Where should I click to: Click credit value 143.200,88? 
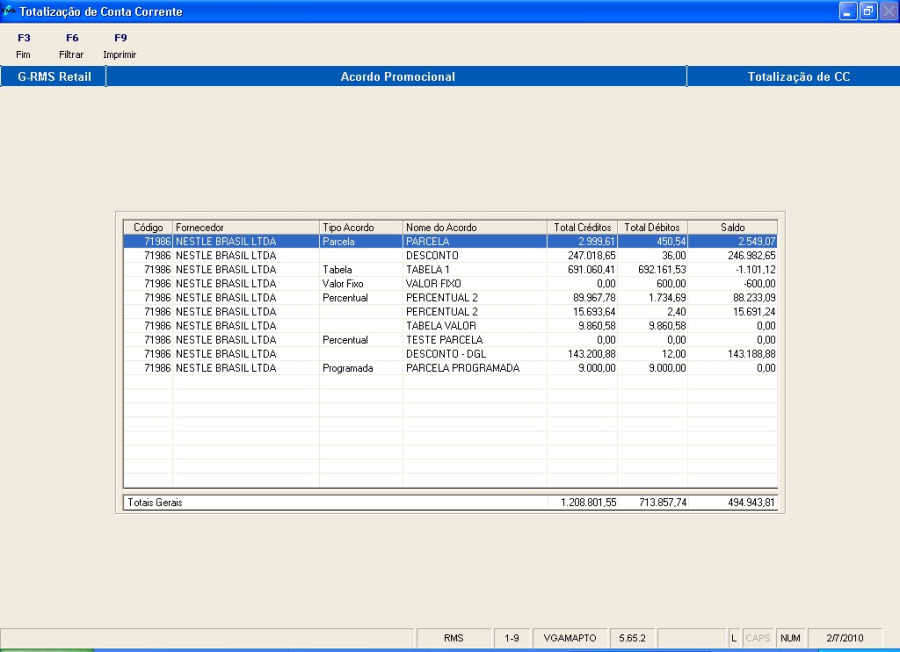tap(591, 354)
